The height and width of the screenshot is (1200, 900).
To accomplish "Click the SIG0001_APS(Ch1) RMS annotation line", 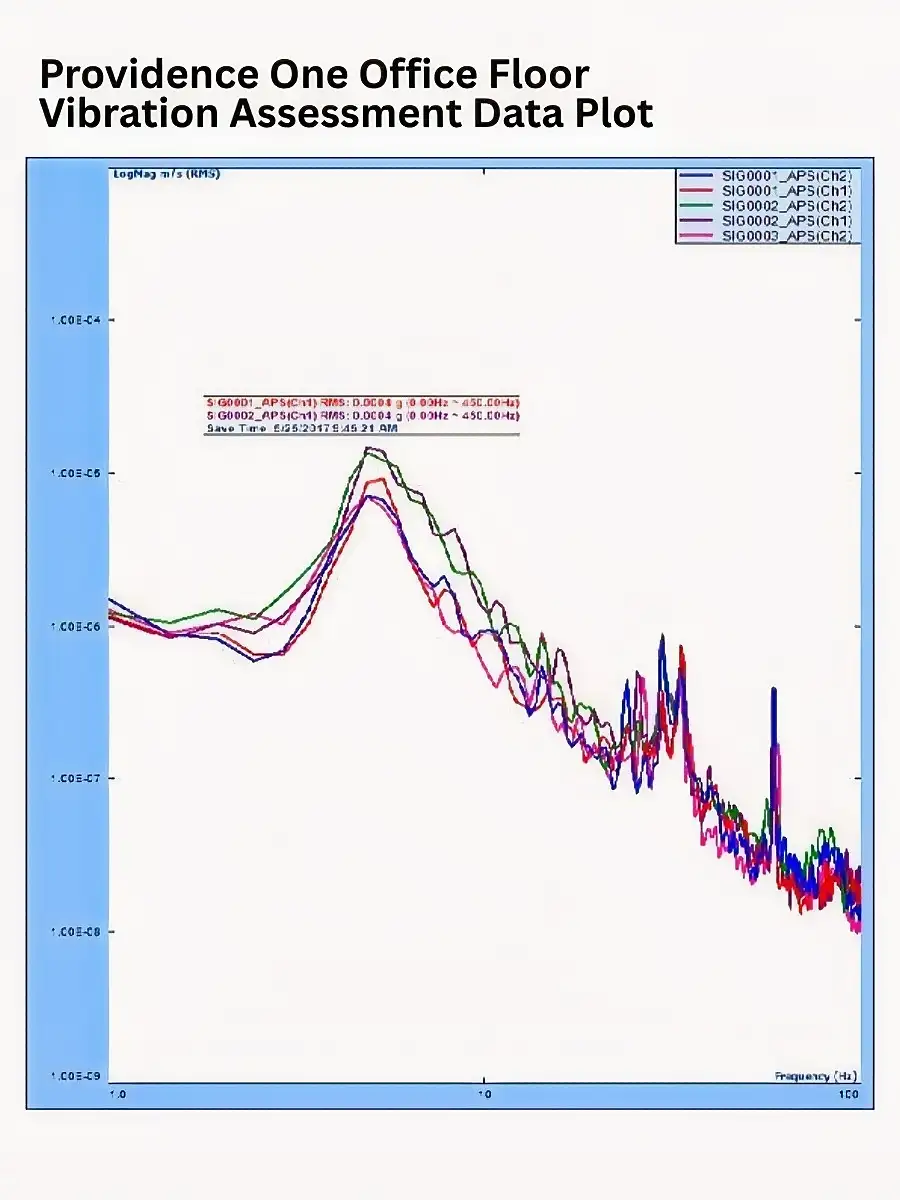I will [x=362, y=402].
